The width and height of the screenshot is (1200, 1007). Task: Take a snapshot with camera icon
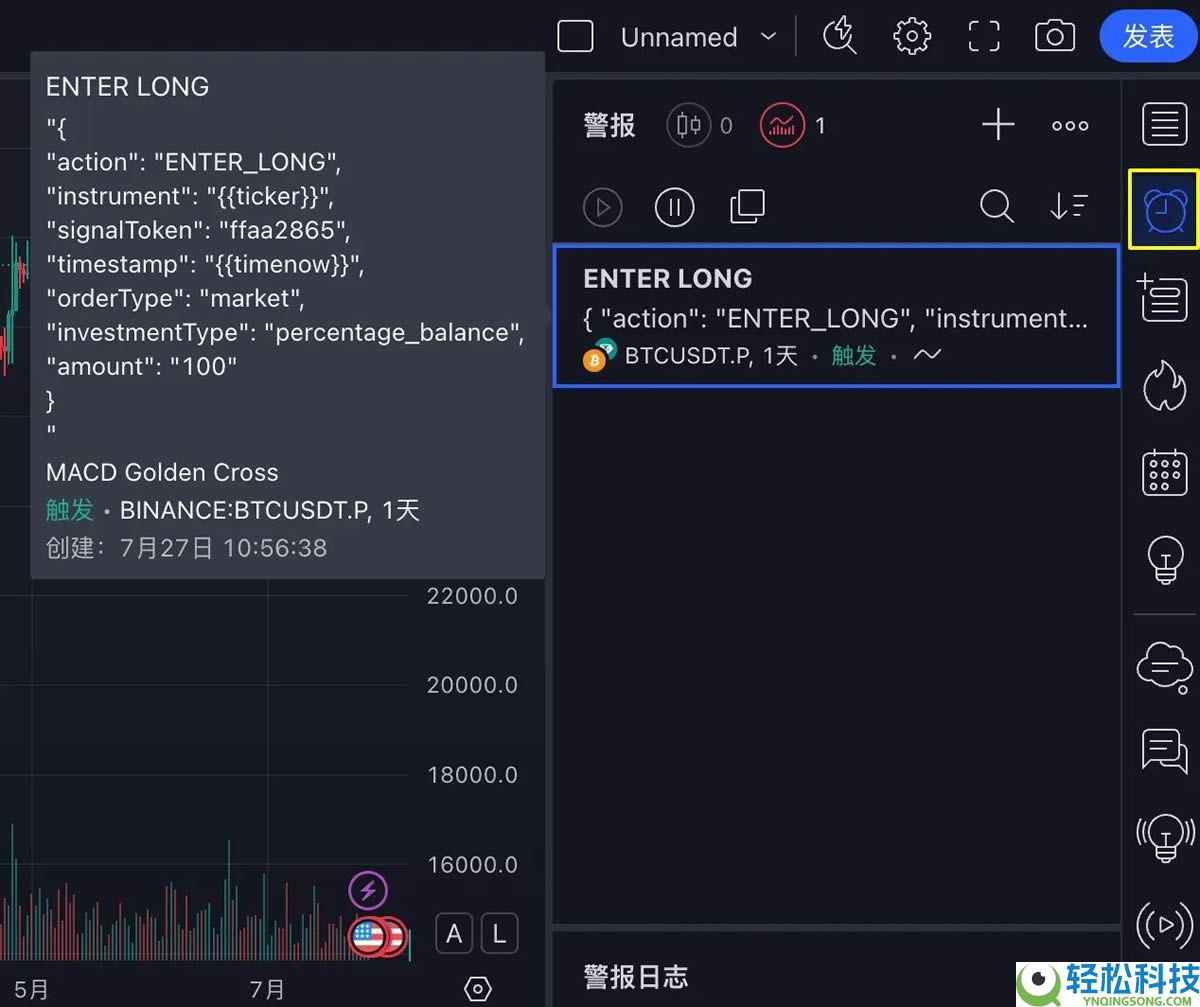[1055, 37]
